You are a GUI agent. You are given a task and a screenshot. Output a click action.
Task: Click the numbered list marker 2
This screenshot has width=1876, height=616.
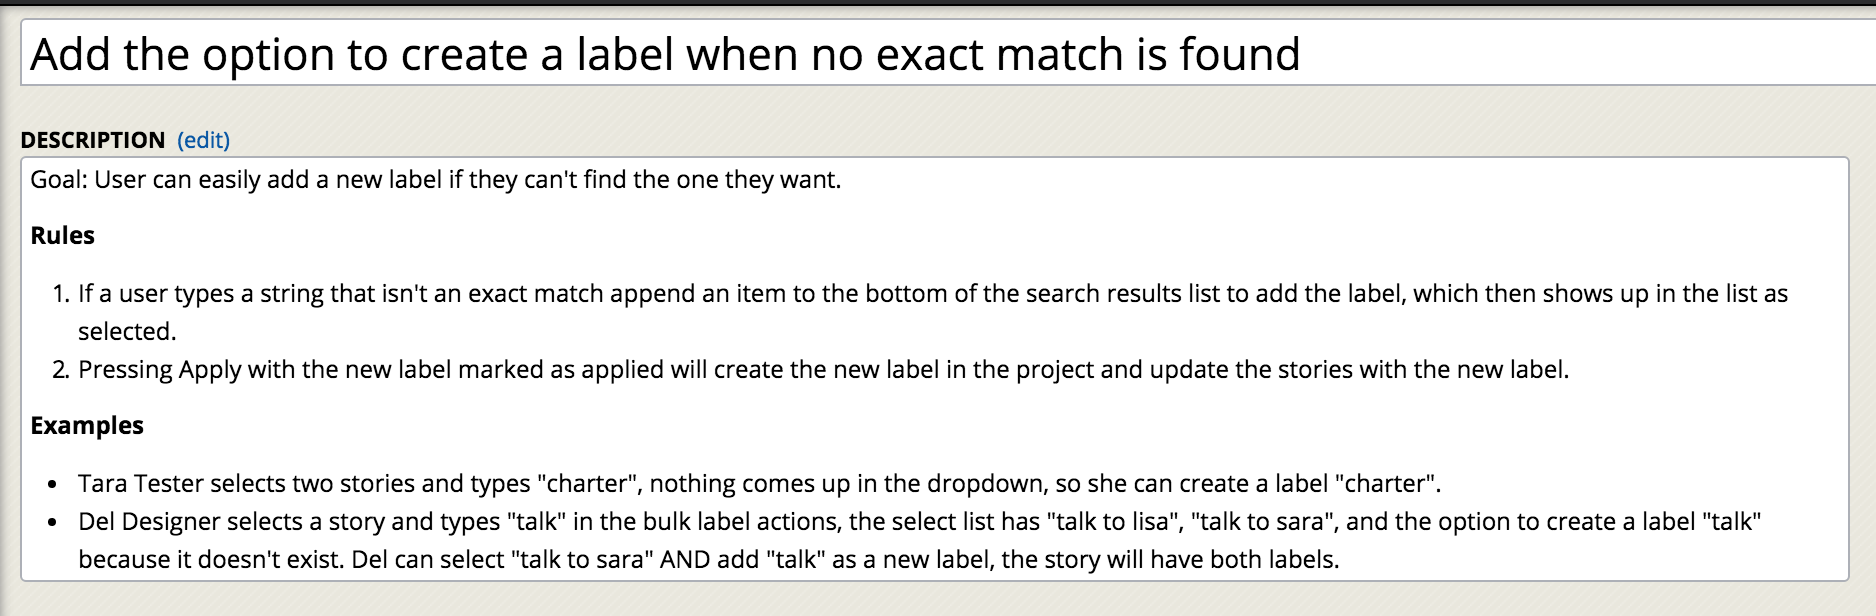pos(61,370)
